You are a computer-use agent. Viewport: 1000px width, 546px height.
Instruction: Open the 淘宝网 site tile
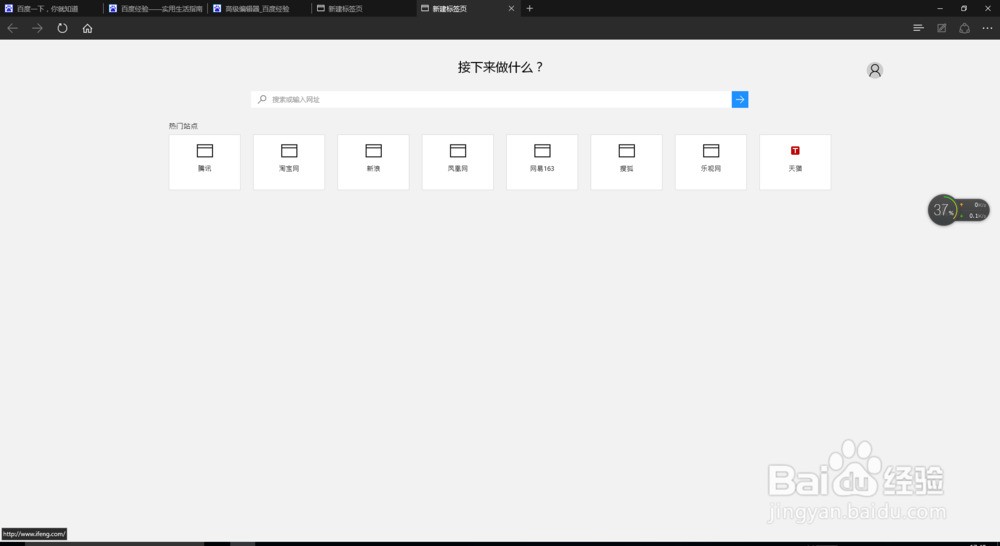coord(289,162)
